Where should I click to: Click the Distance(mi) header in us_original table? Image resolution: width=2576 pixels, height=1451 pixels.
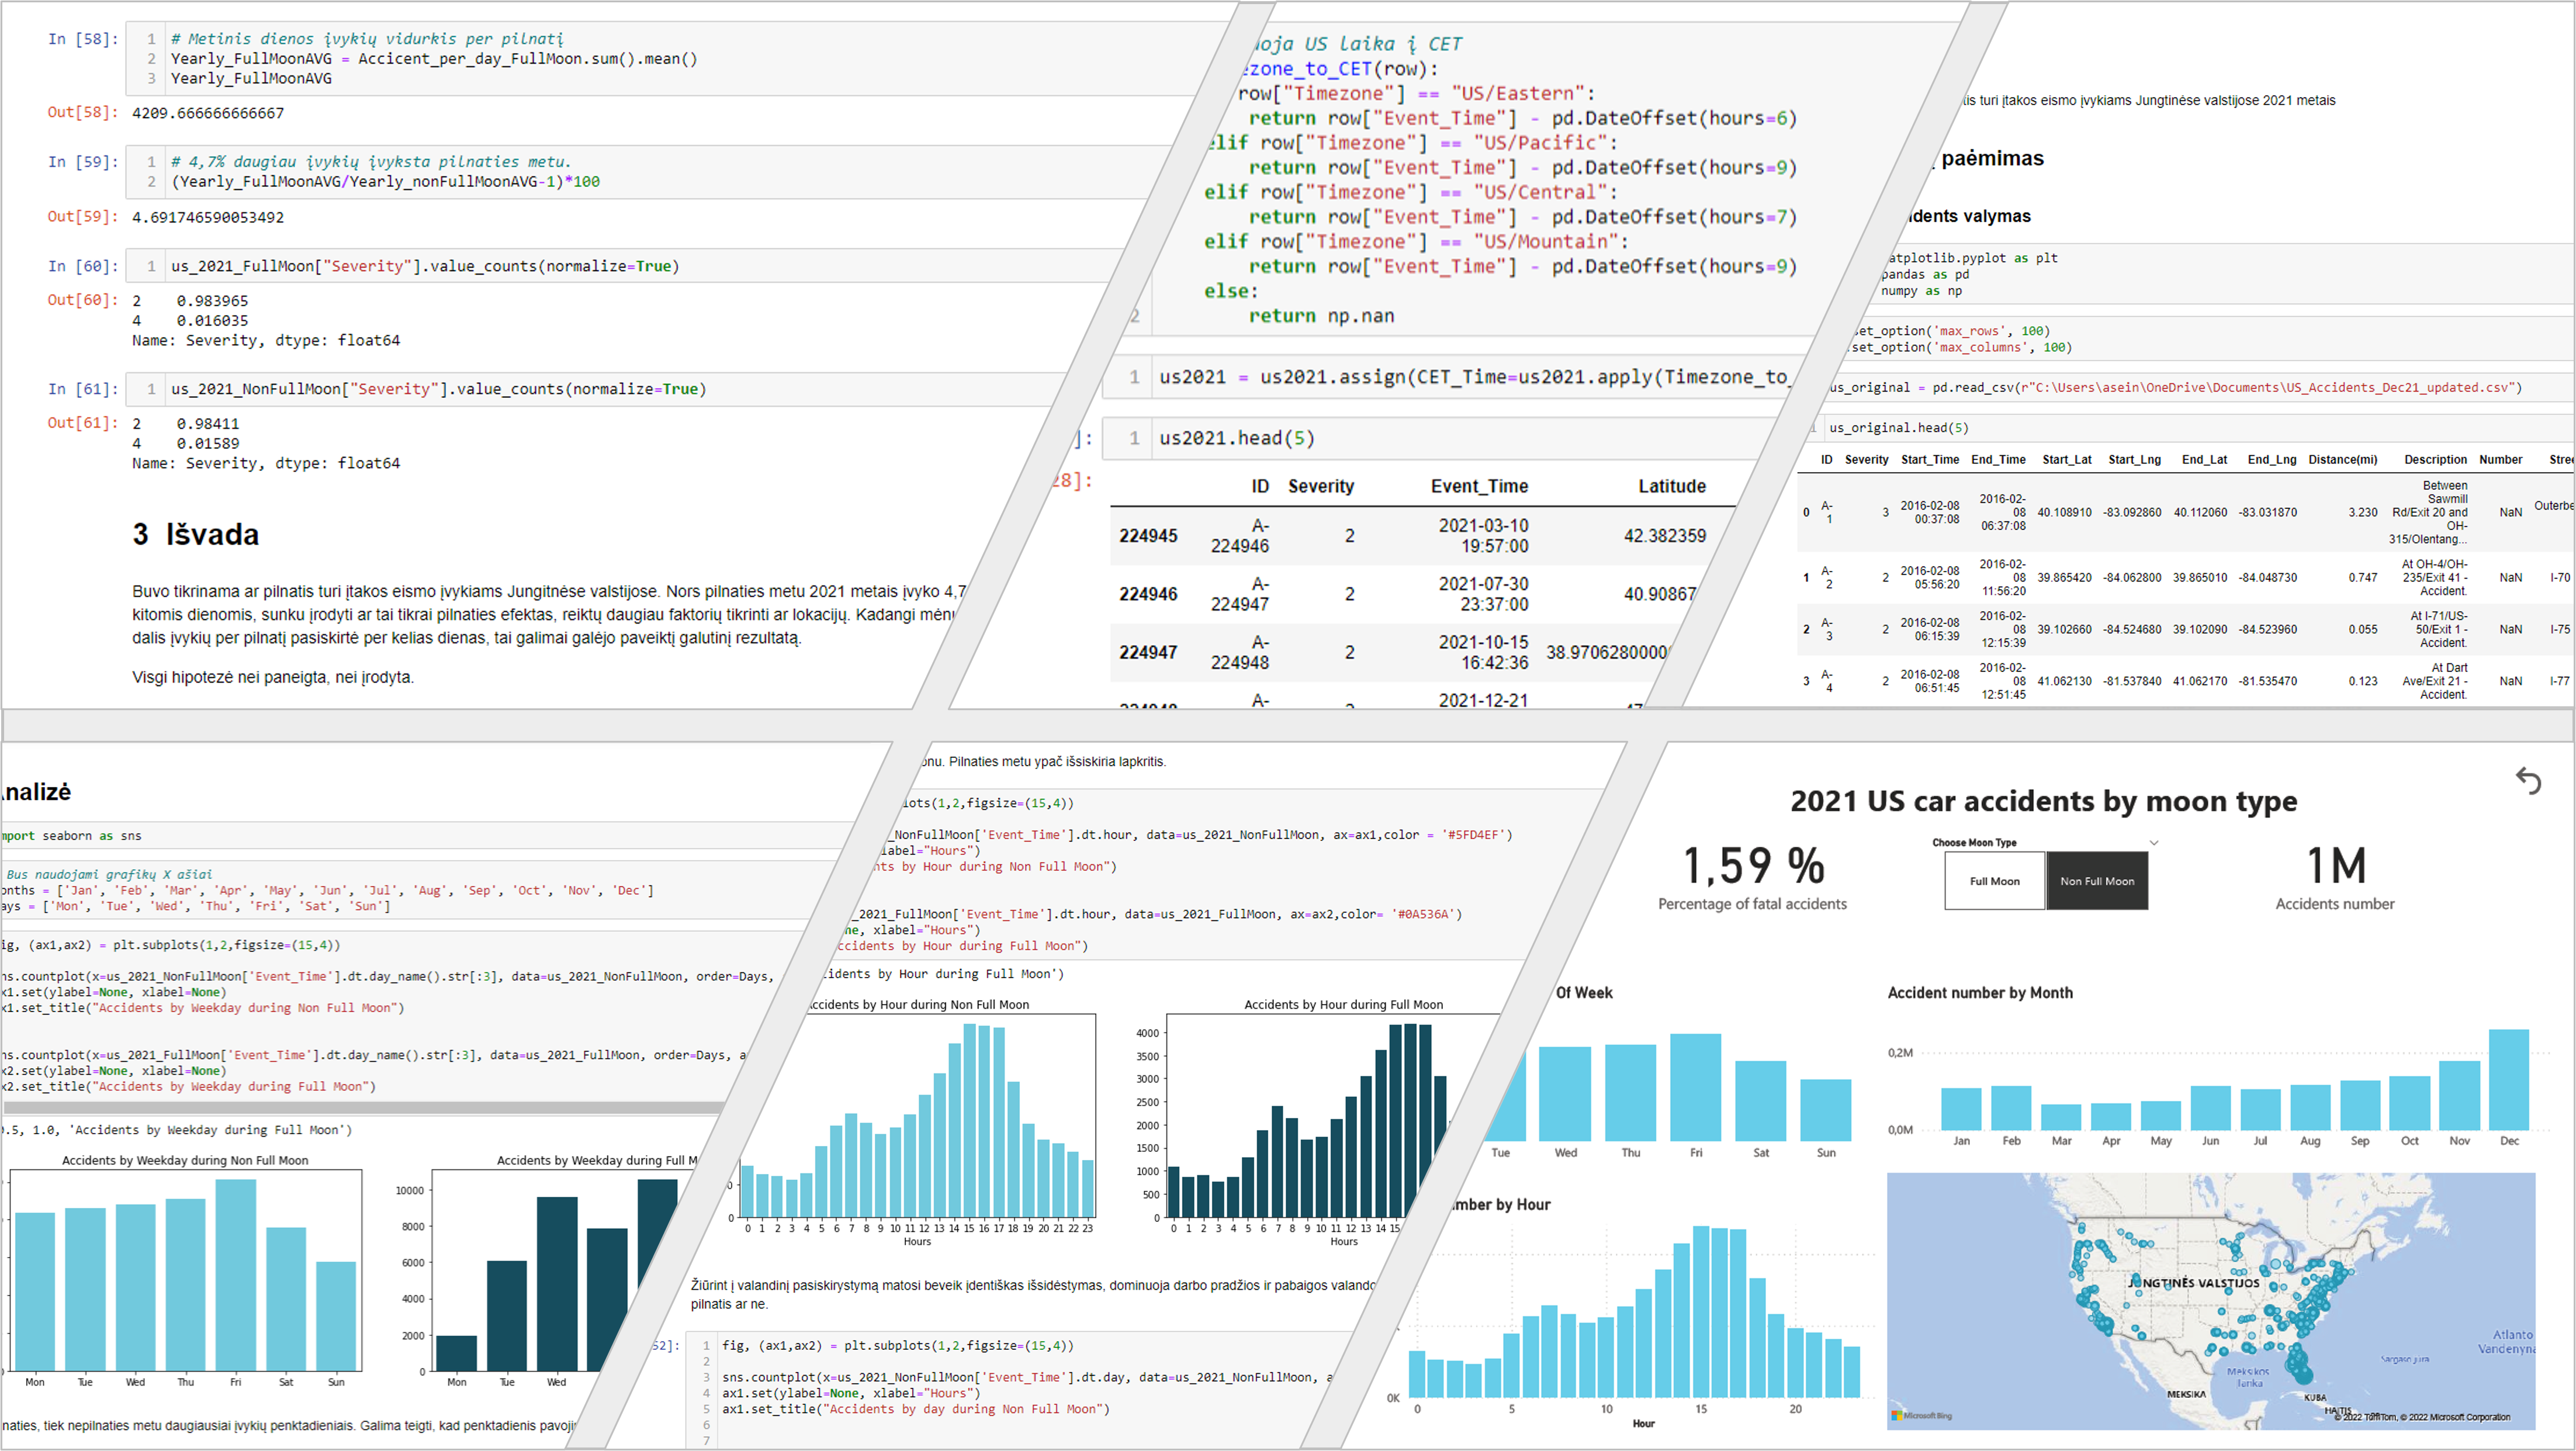pyautogui.click(x=2343, y=460)
